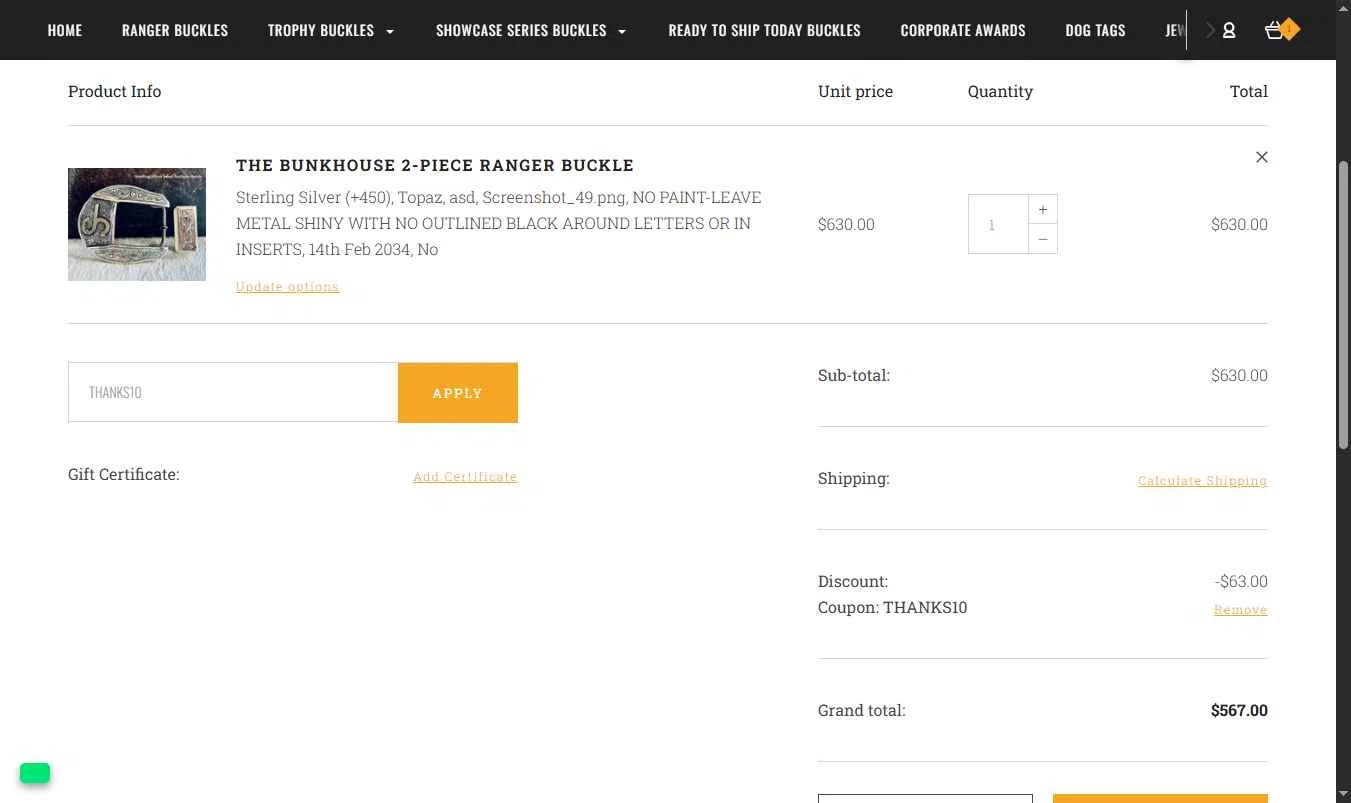The height and width of the screenshot is (803, 1351).
Task: Apply the coupon code
Action: [458, 393]
